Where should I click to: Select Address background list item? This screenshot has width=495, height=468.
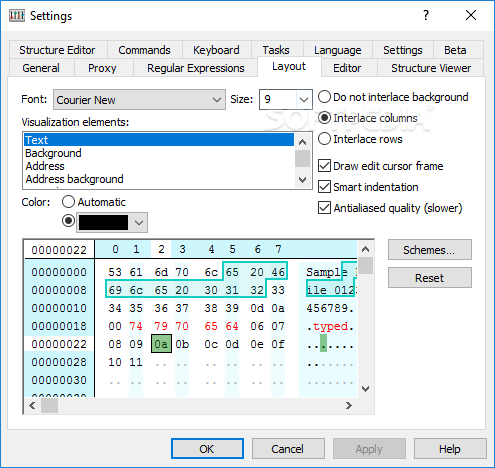159,179
